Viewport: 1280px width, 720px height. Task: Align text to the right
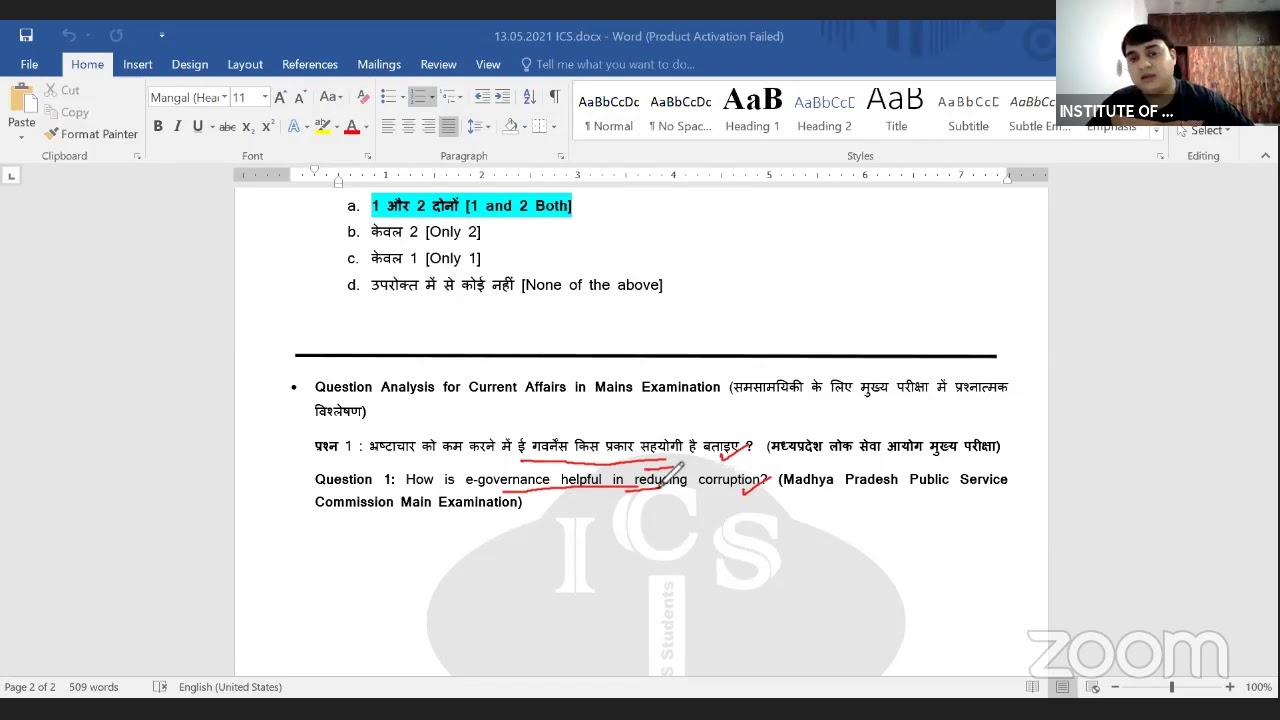[x=428, y=127]
